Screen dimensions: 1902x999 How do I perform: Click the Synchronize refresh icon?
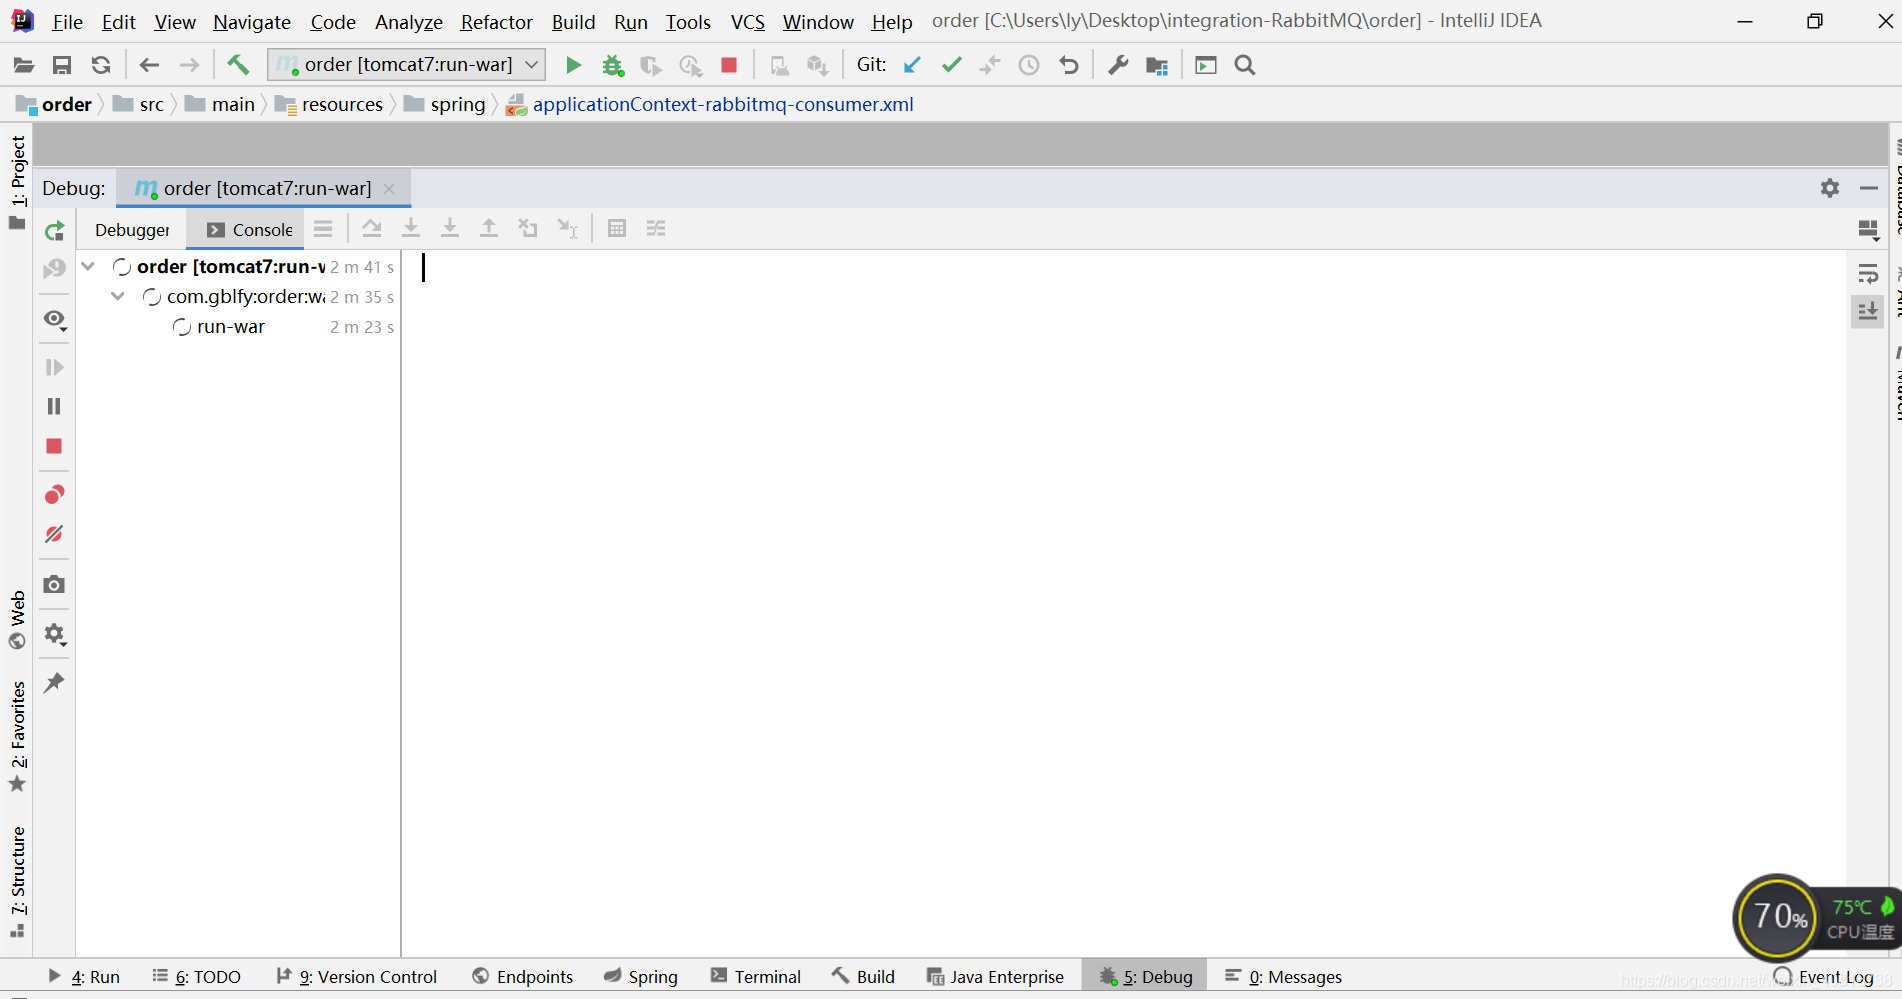pyautogui.click(x=101, y=65)
